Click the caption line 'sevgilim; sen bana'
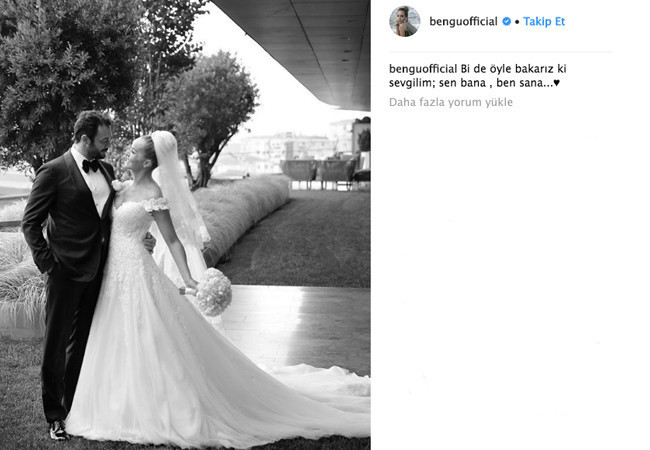Image resolution: width=650 pixels, height=450 pixels. coord(437,83)
